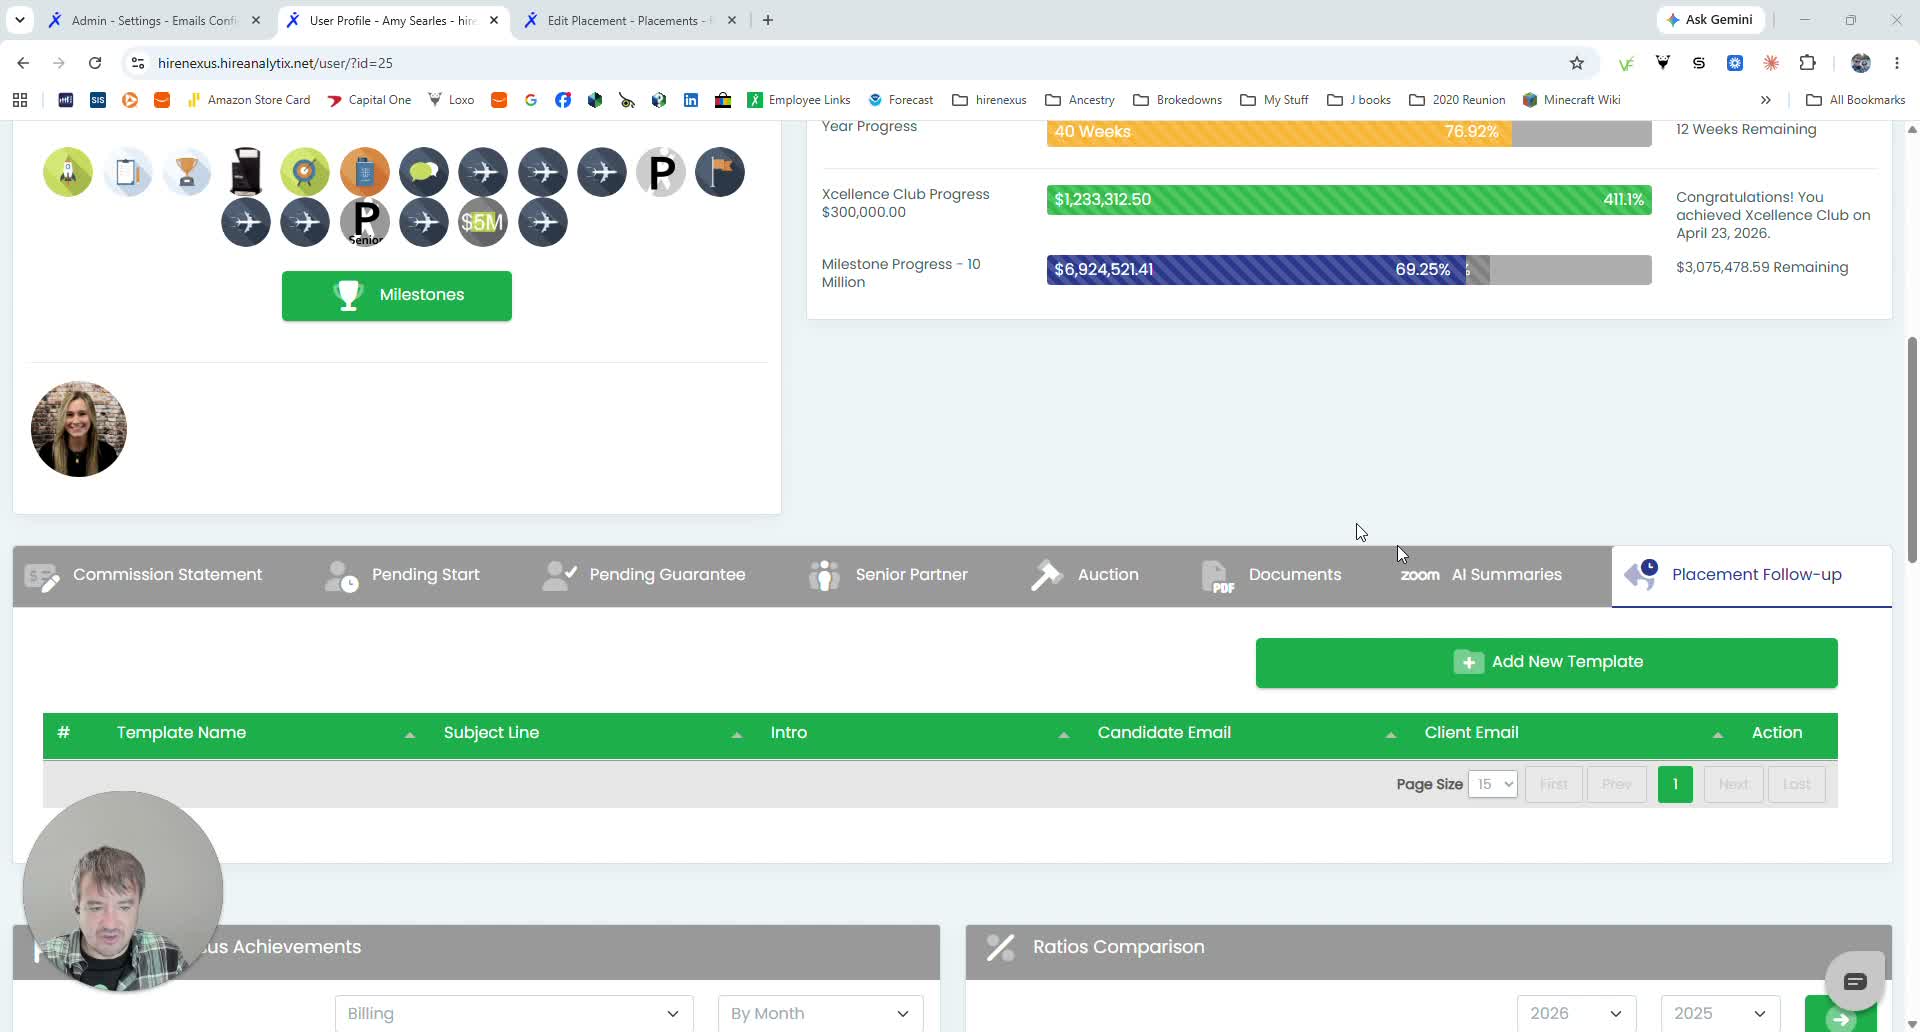Open the Page Size dropdown
The height and width of the screenshot is (1032, 1920).
[x=1493, y=784]
